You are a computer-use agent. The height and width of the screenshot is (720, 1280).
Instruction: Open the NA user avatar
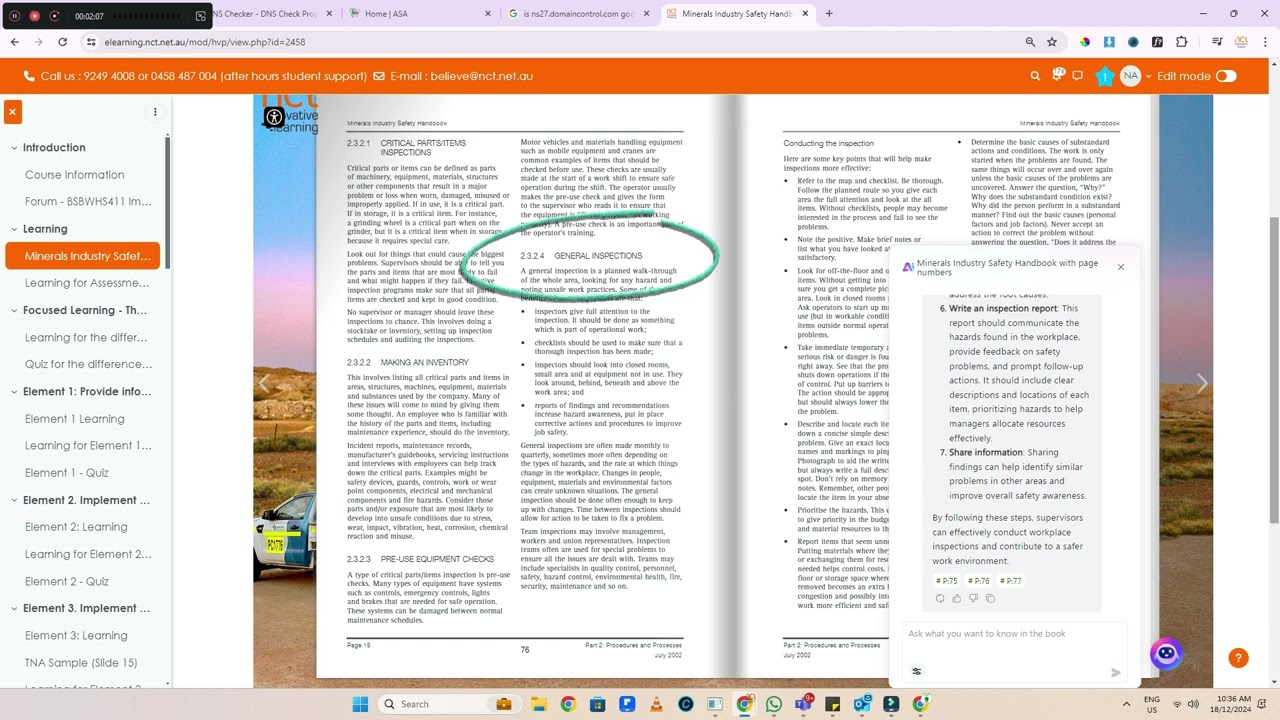tap(1131, 76)
